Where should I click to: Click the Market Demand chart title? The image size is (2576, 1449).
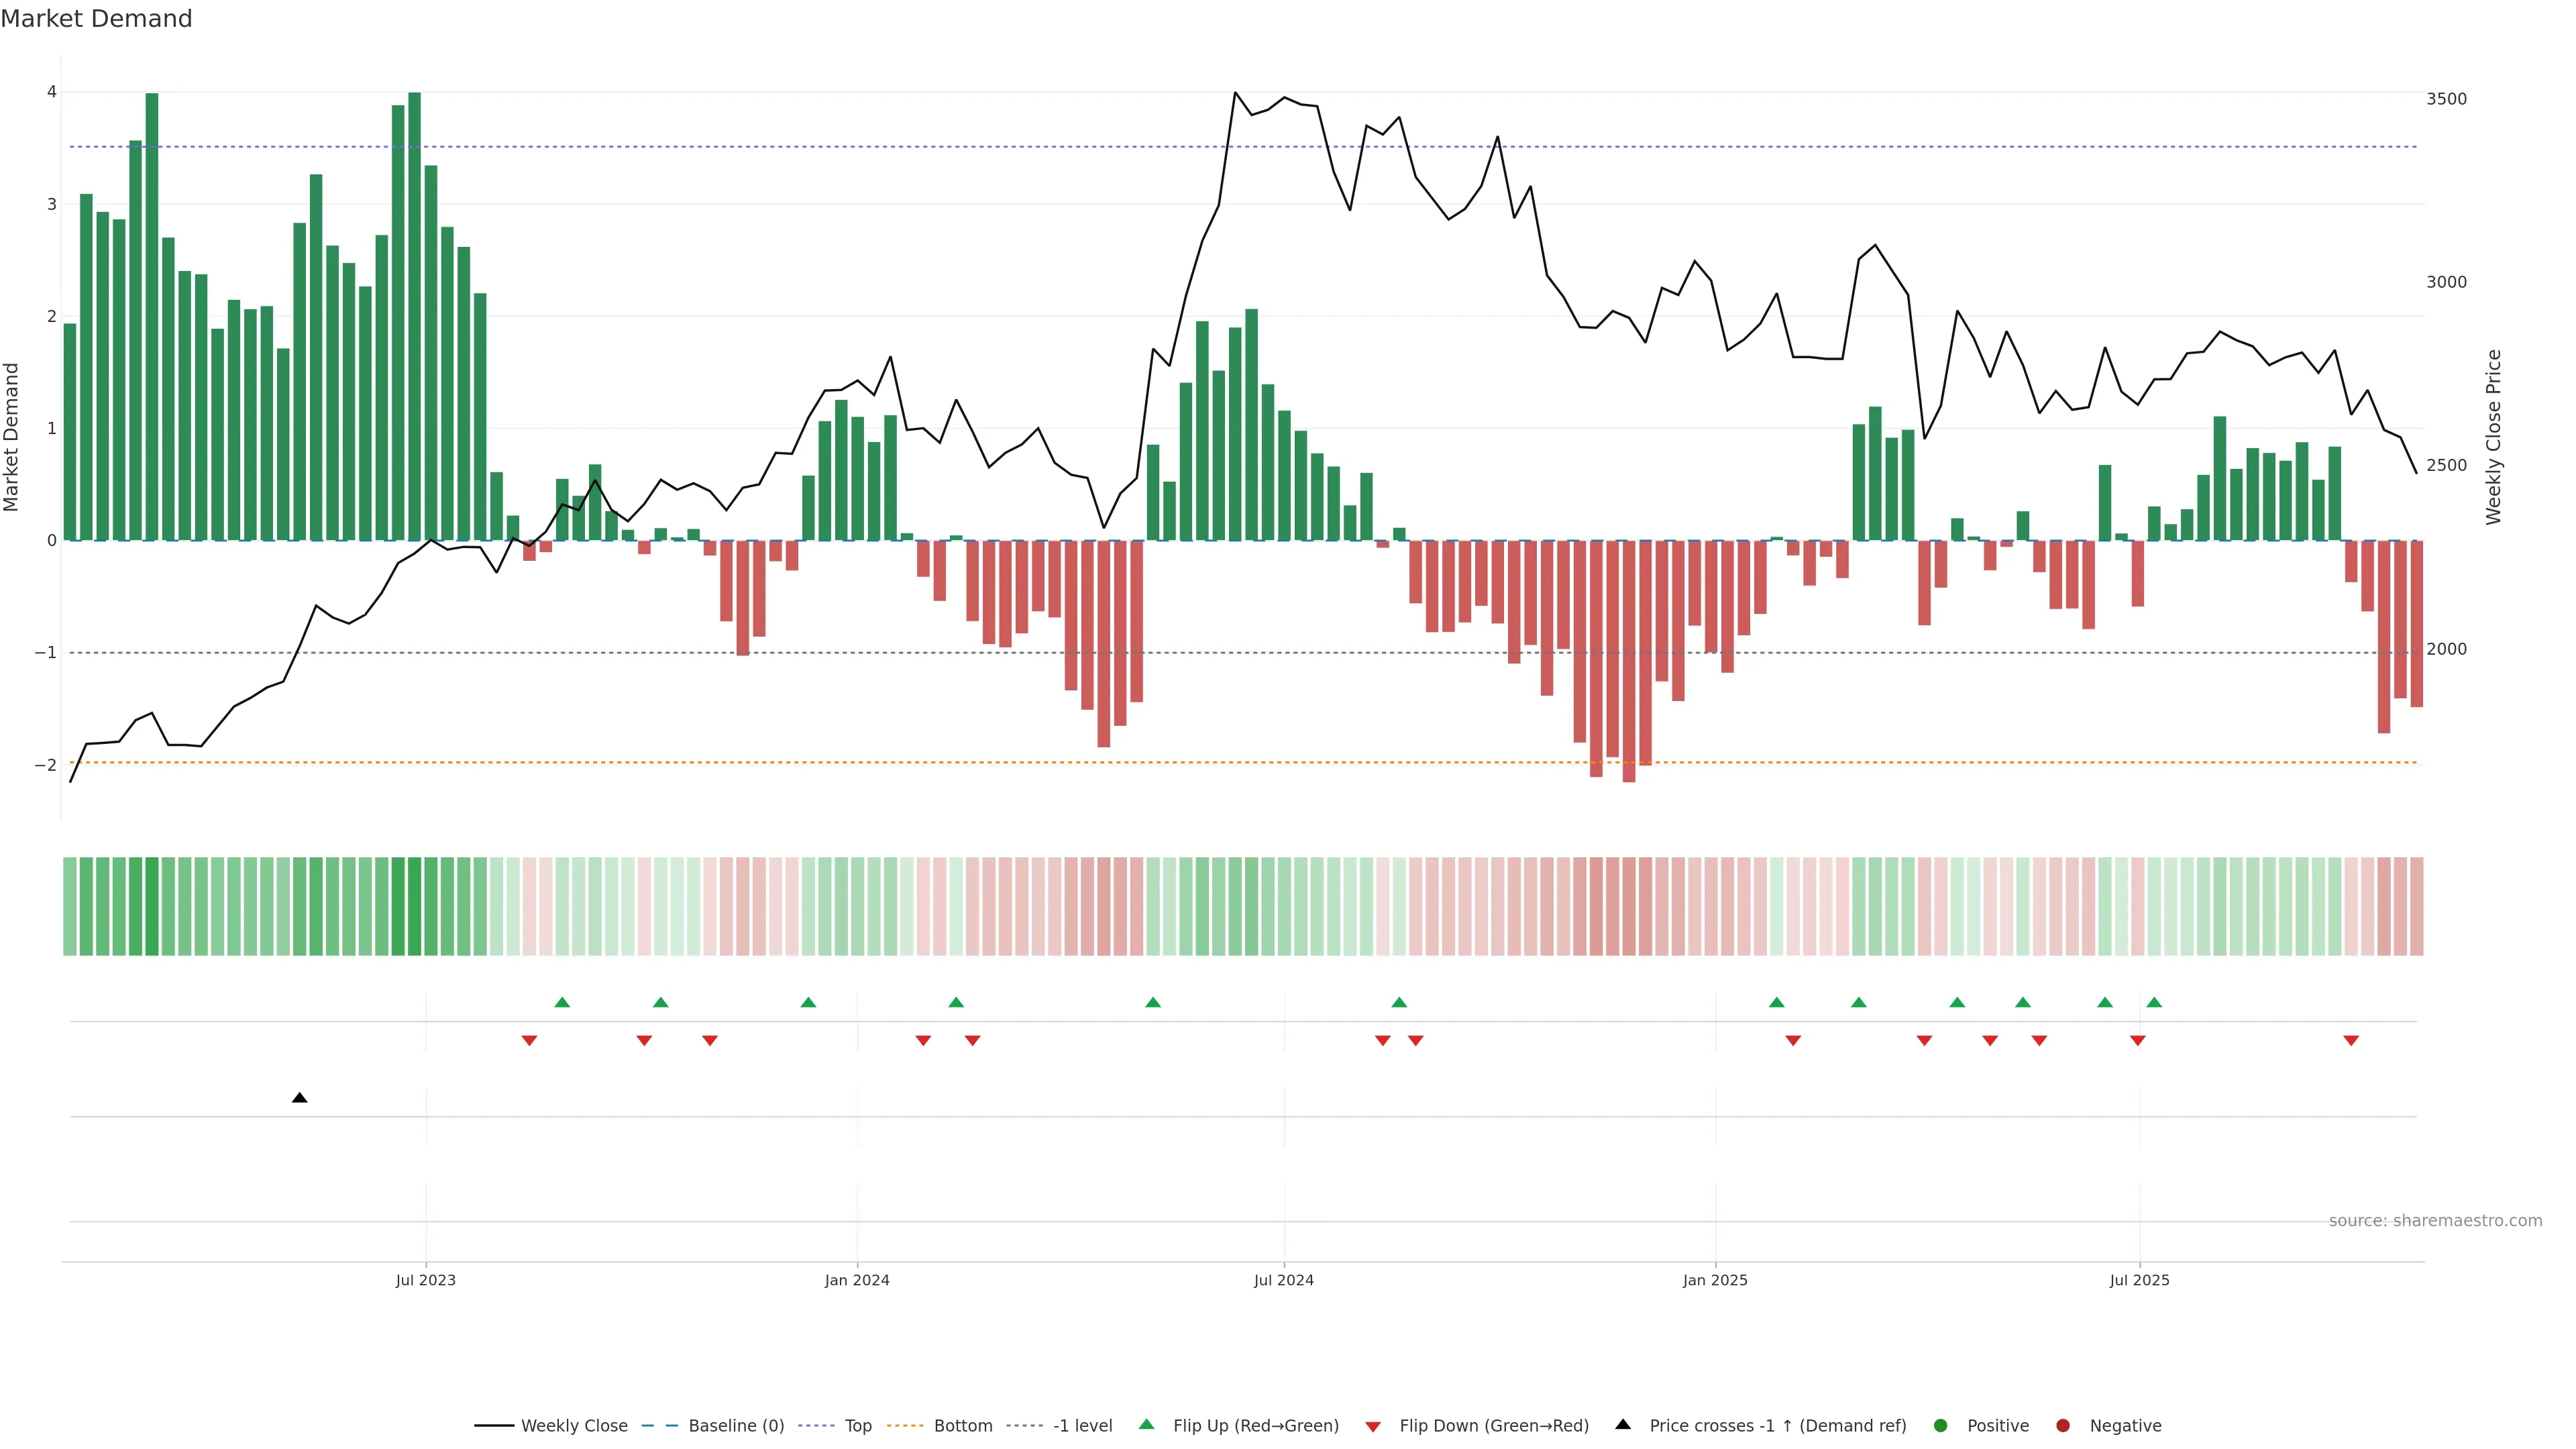click(96, 19)
